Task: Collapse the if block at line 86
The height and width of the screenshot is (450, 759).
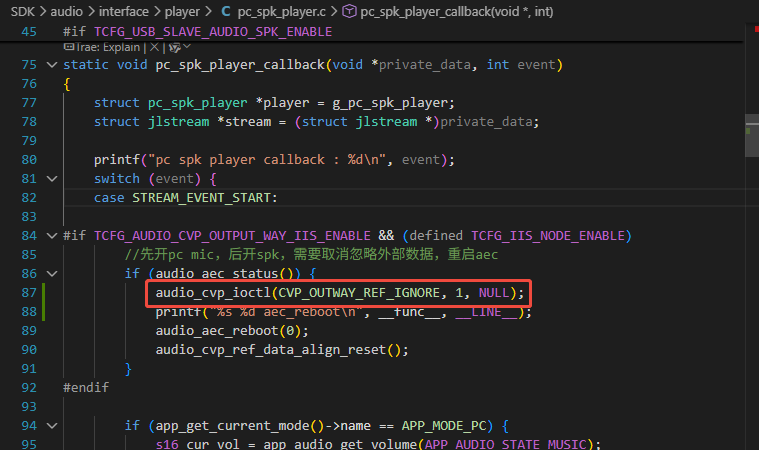Action: click(x=52, y=273)
